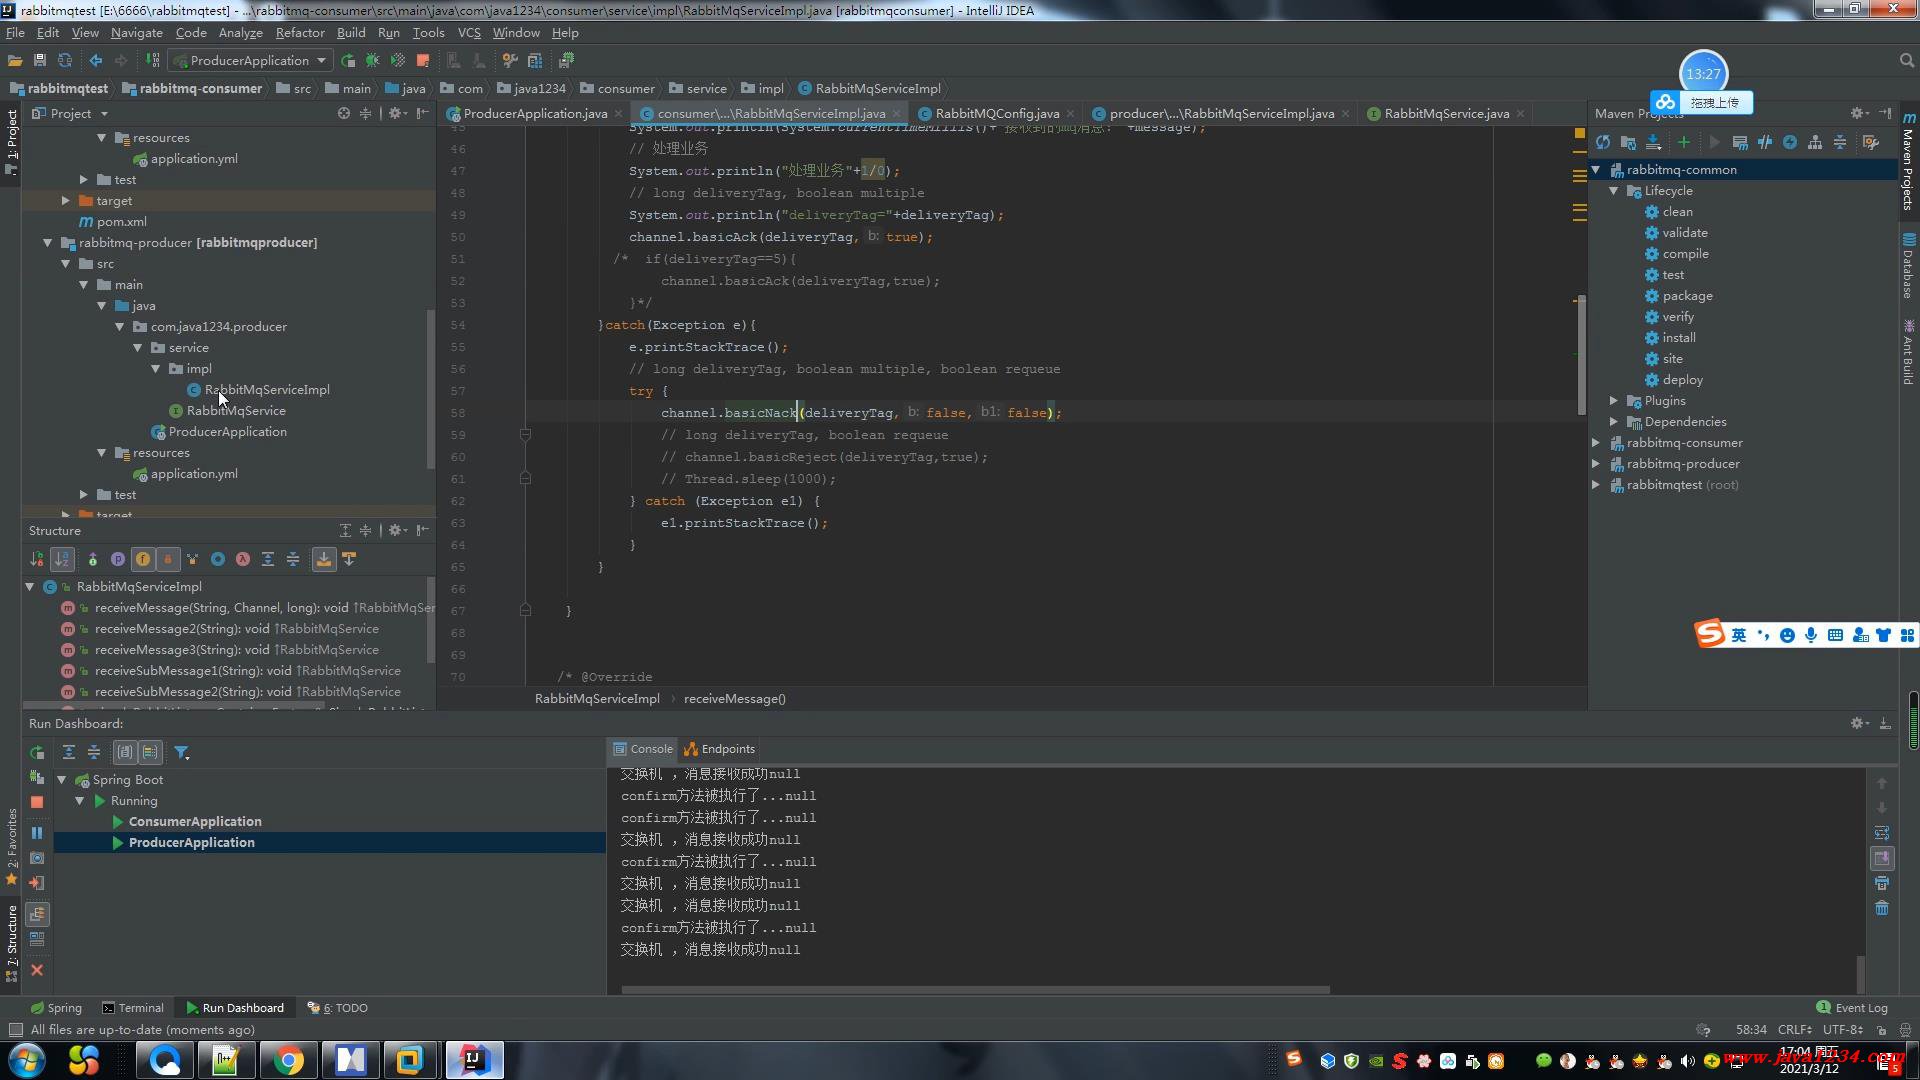The image size is (1920, 1080).
Task: Click Reimport All Maven Projects icon
Action: coord(1603,142)
